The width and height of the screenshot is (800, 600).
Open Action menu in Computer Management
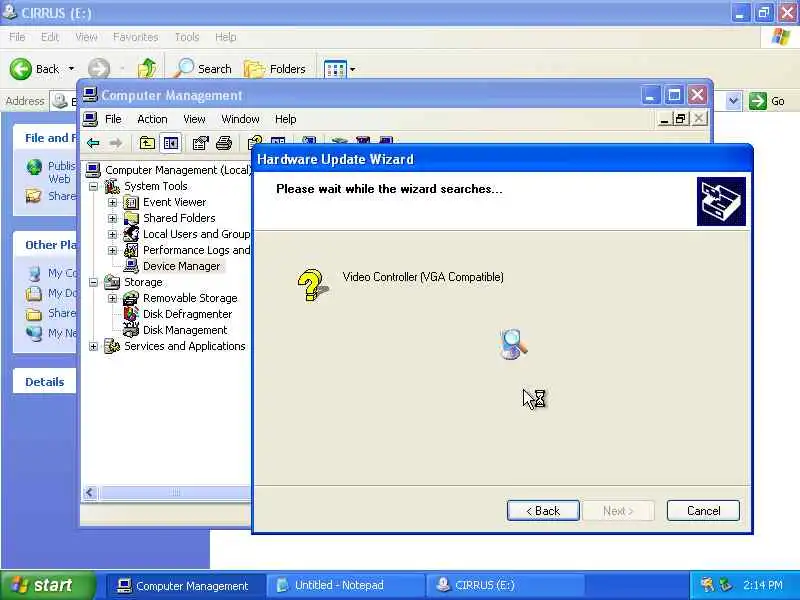pos(152,119)
